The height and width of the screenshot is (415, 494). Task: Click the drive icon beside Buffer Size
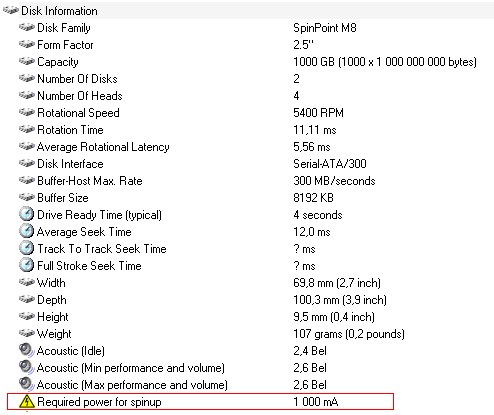(27, 197)
